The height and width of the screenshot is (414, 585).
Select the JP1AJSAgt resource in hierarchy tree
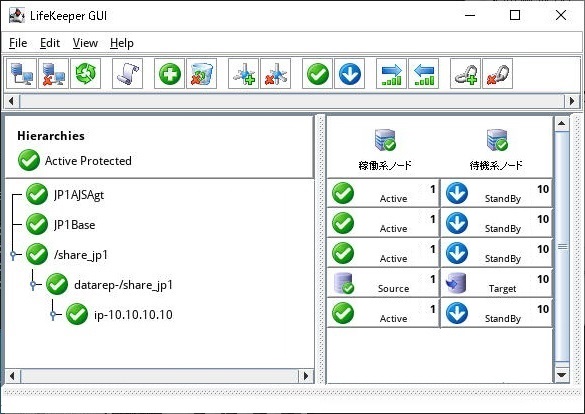[x=79, y=195]
